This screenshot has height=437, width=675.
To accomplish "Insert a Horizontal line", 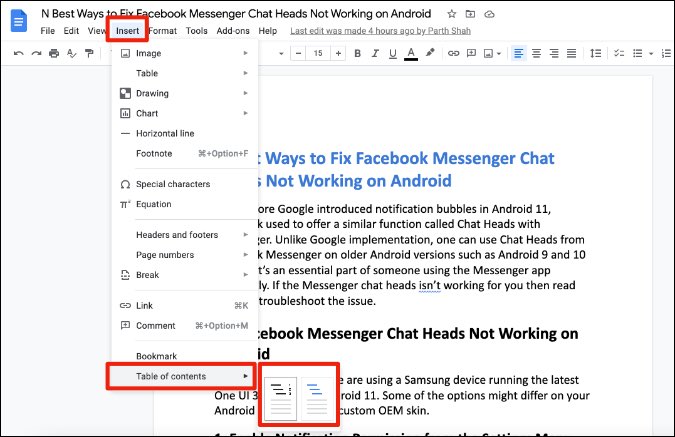I will [x=184, y=133].
